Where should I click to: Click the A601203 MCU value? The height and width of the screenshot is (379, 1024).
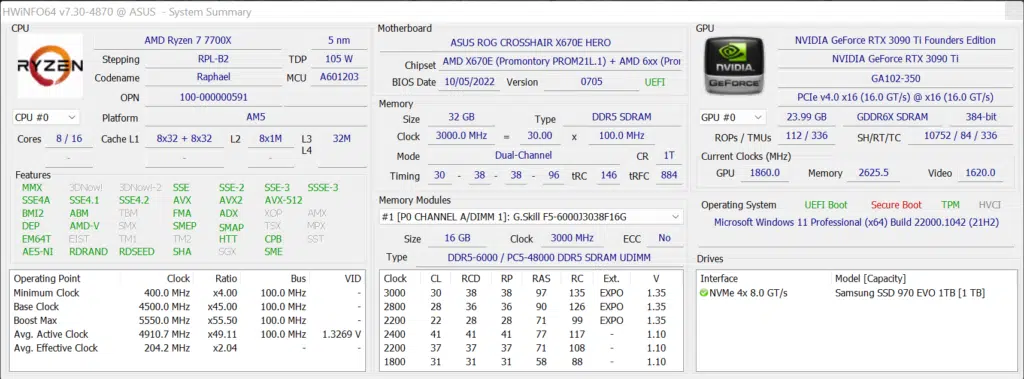coord(339,77)
